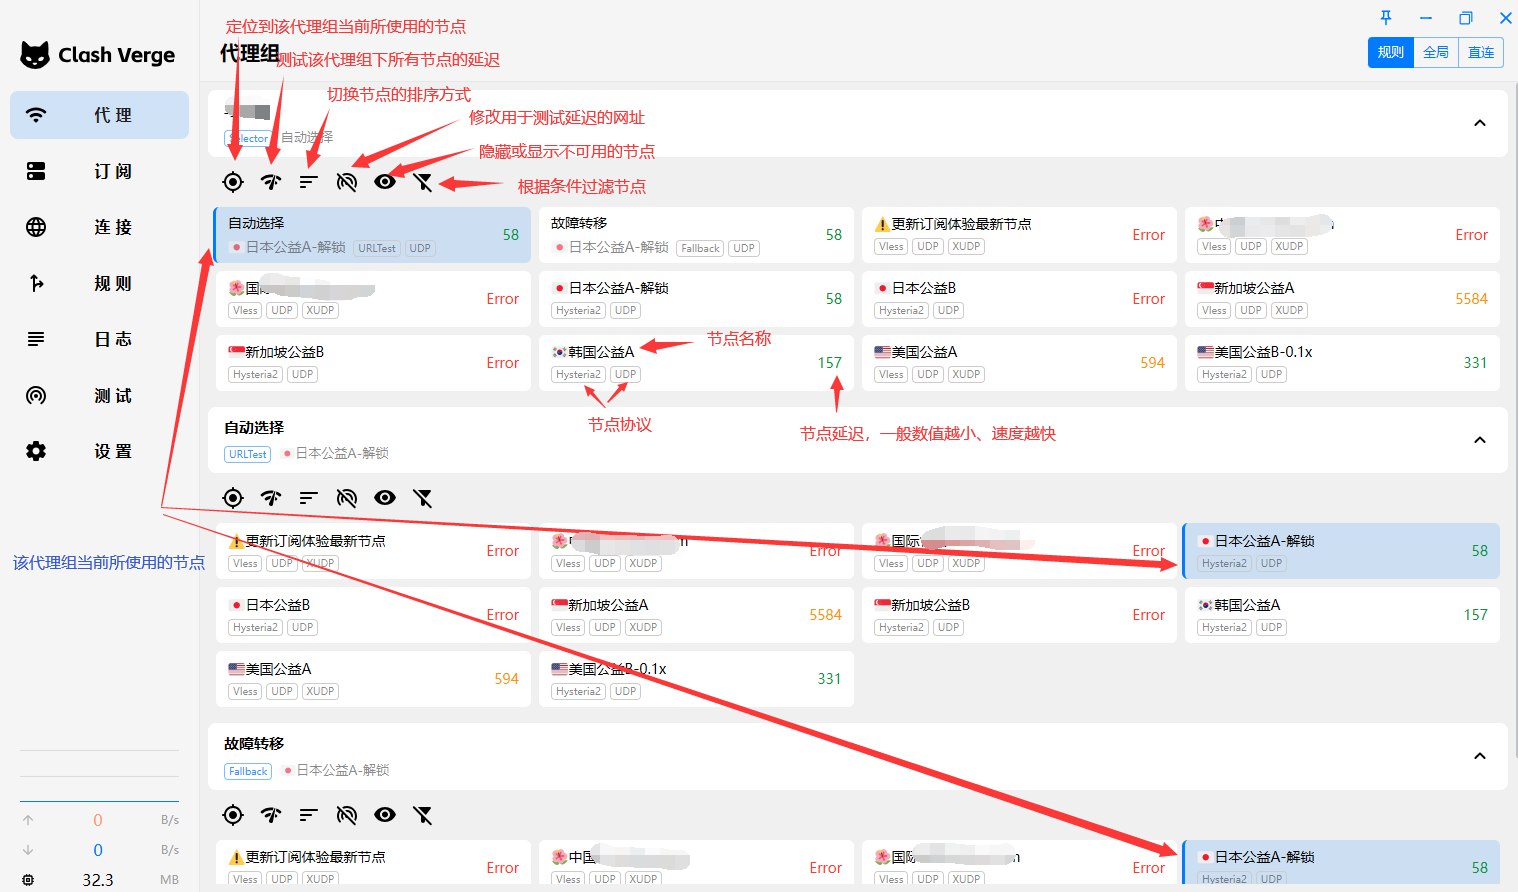Viewport: 1518px width, 892px height.
Task: Open the 订阅 page in sidebar
Action: 100,172
